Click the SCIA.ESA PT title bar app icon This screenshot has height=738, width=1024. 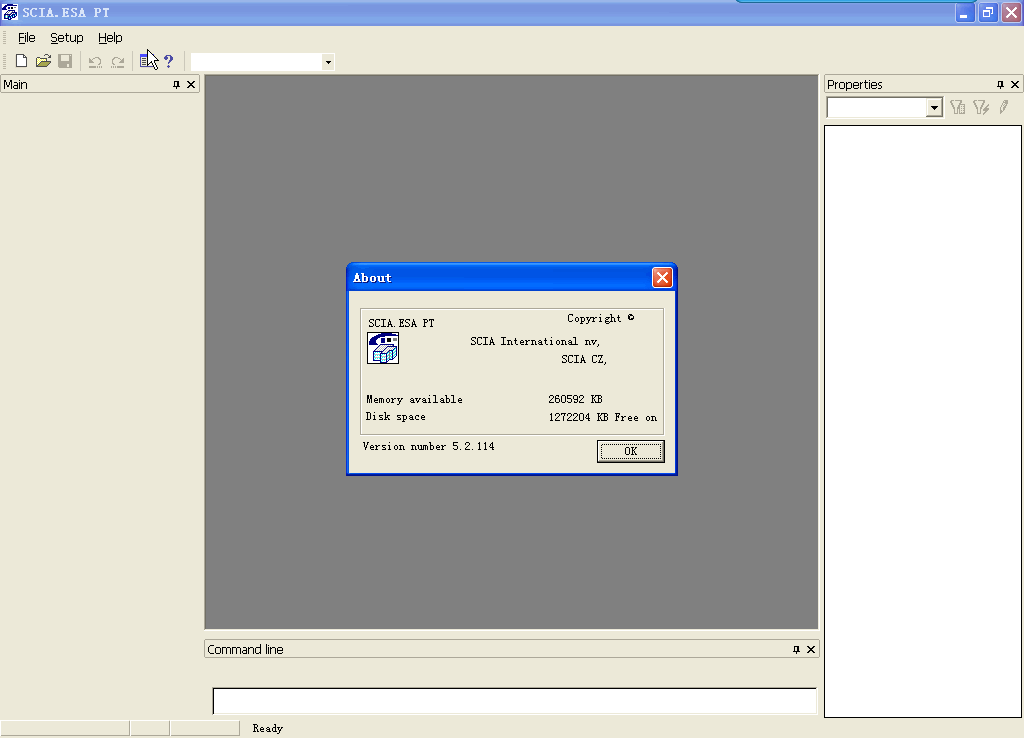pos(10,12)
